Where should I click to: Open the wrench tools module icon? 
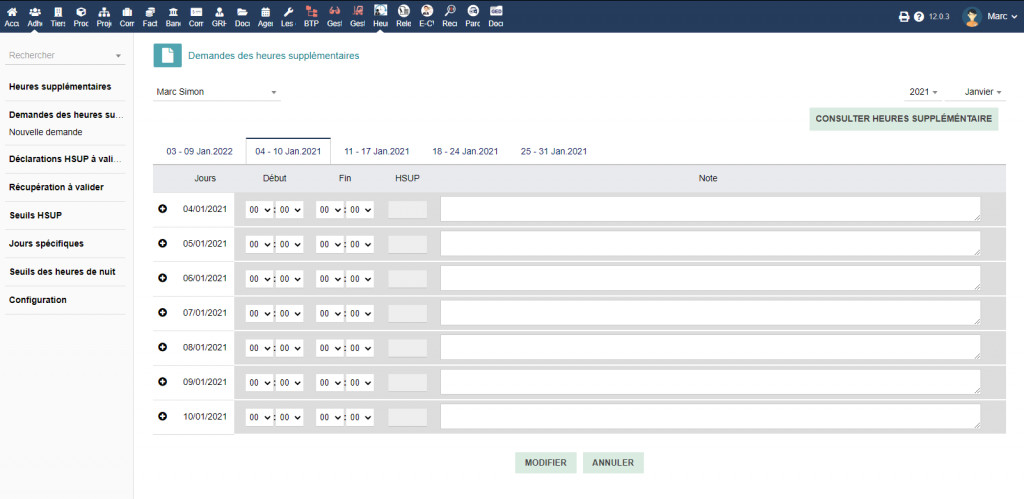tap(288, 12)
